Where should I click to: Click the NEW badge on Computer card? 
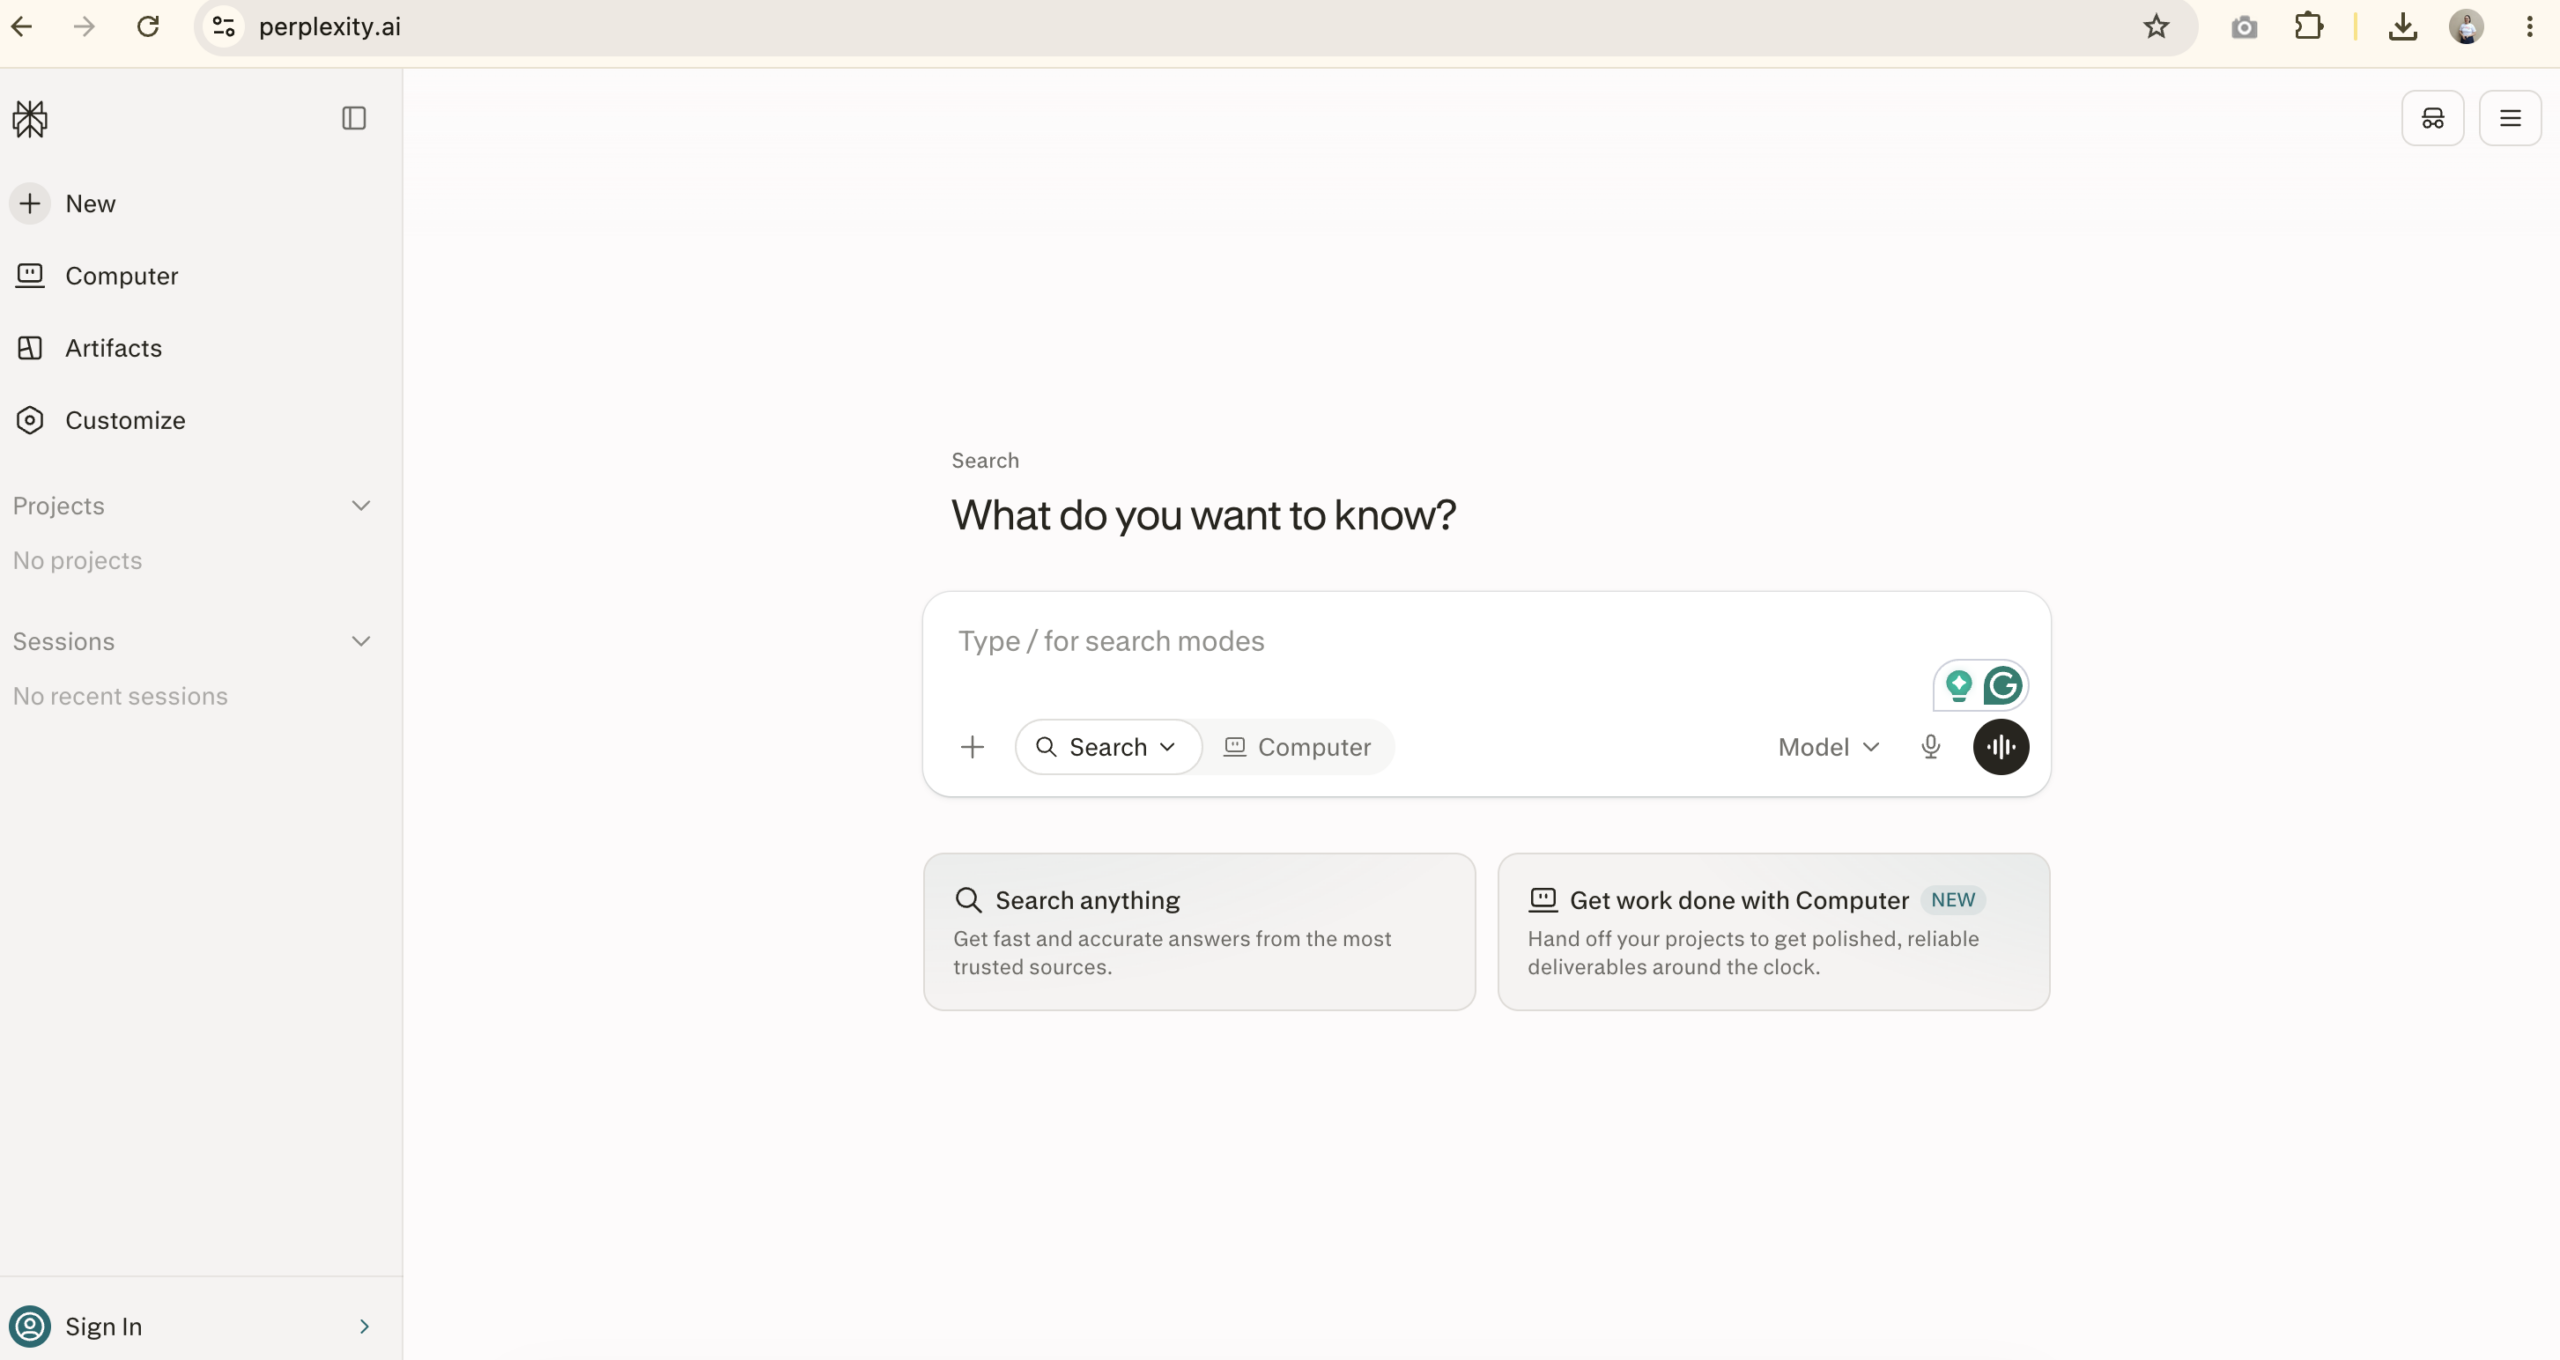click(1953, 900)
